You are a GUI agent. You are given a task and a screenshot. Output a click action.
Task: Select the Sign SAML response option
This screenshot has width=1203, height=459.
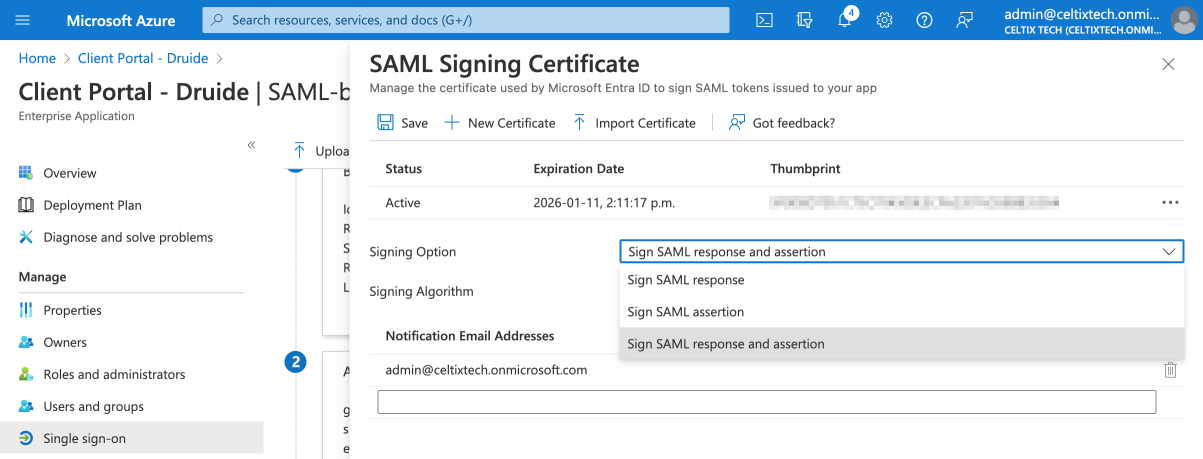click(686, 280)
